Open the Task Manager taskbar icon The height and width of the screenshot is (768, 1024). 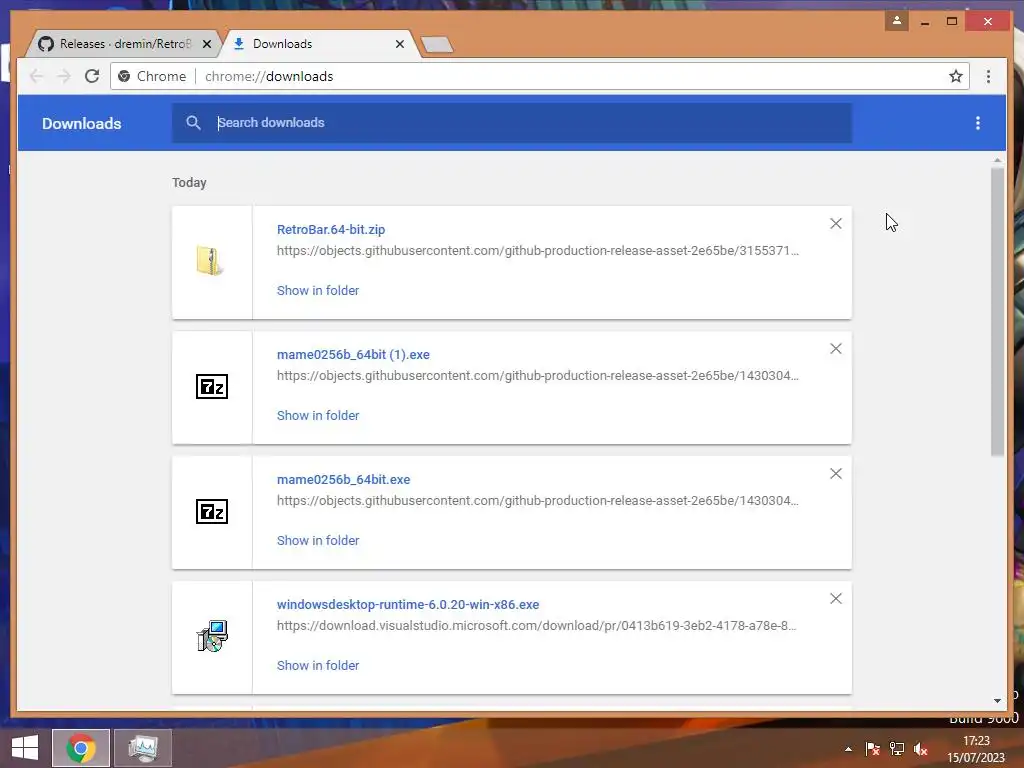point(143,748)
